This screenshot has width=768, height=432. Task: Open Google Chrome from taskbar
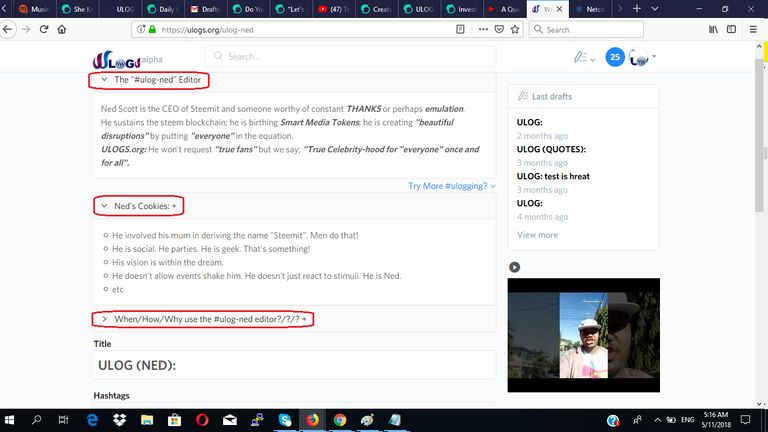[340, 420]
